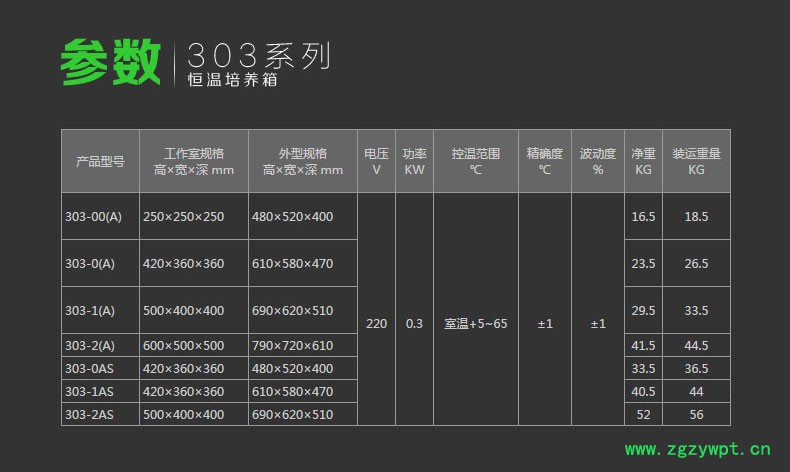Viewport: 790px width, 472px height.
Task: Click the 220 voltage value cell
Action: (x=377, y=324)
